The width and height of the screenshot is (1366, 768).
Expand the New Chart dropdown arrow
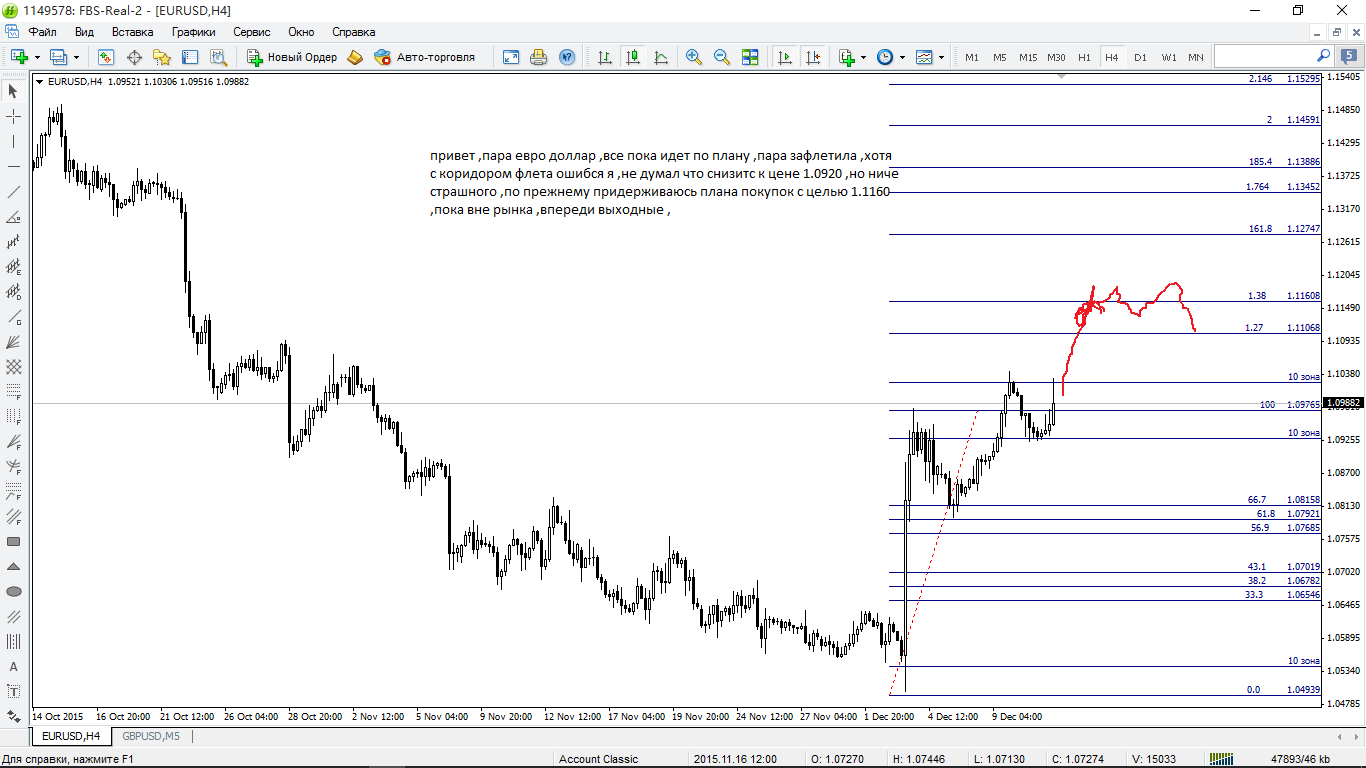pos(36,57)
